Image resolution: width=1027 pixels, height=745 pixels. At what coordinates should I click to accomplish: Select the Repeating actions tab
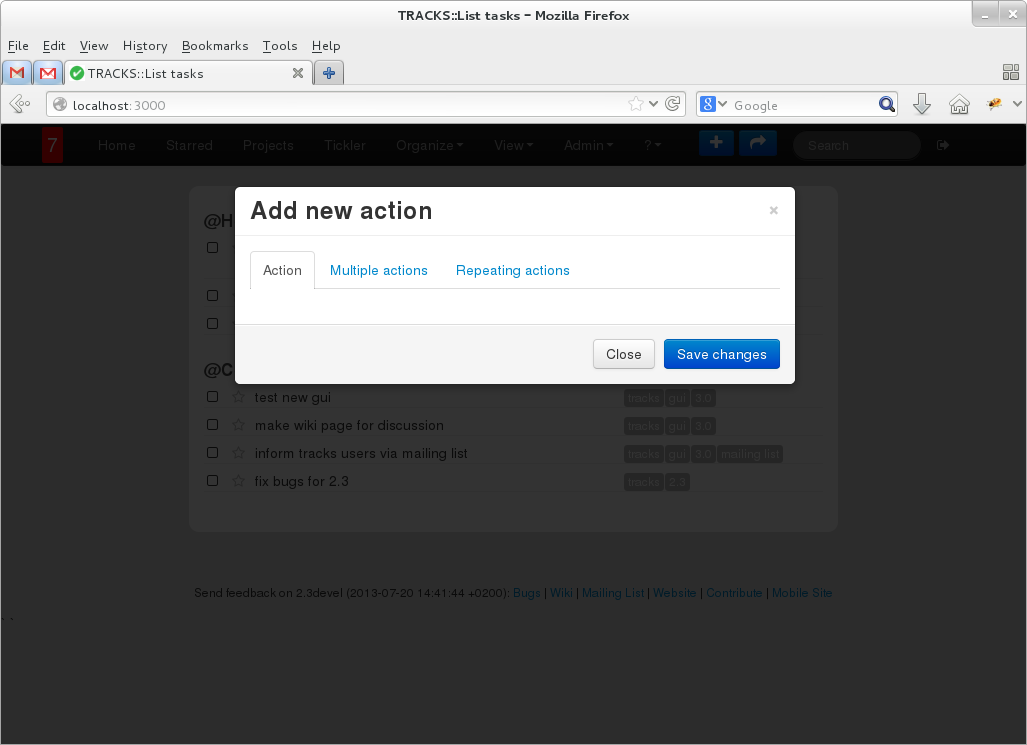pyautogui.click(x=512, y=270)
